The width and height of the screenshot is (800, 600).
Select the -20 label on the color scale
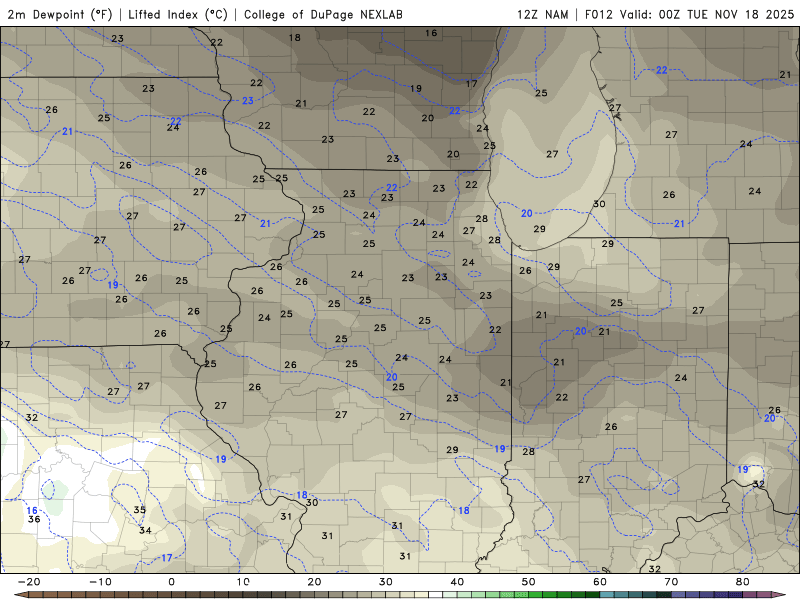point(29,582)
